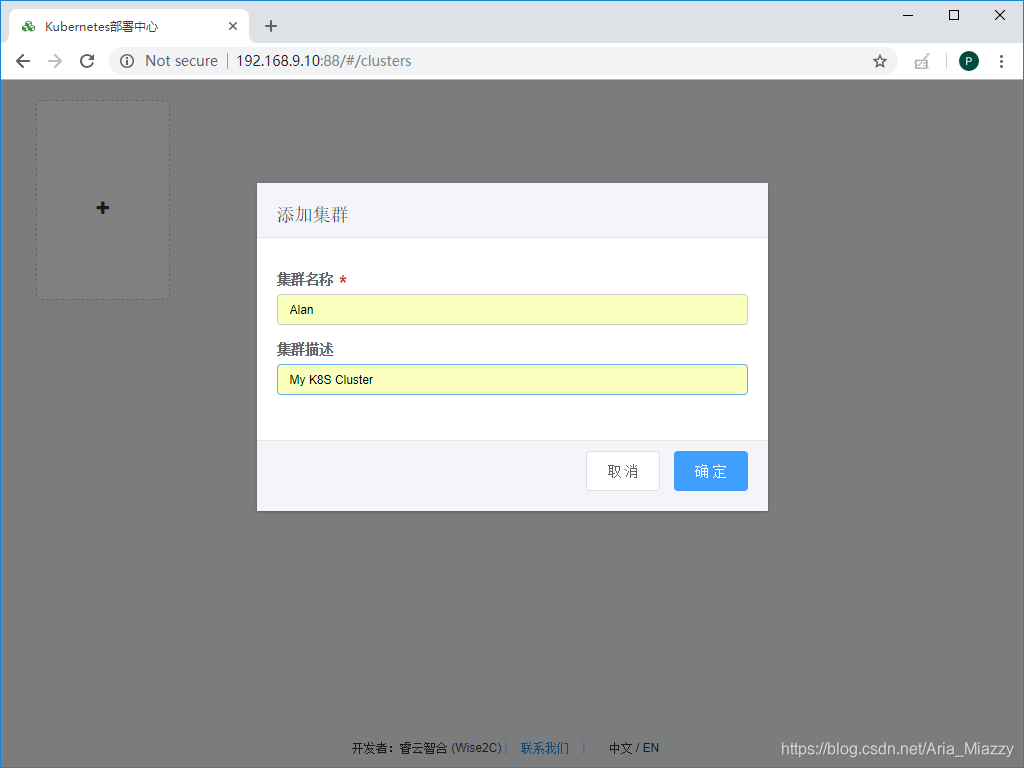Maximize the browser window
The image size is (1024, 768).
[953, 15]
